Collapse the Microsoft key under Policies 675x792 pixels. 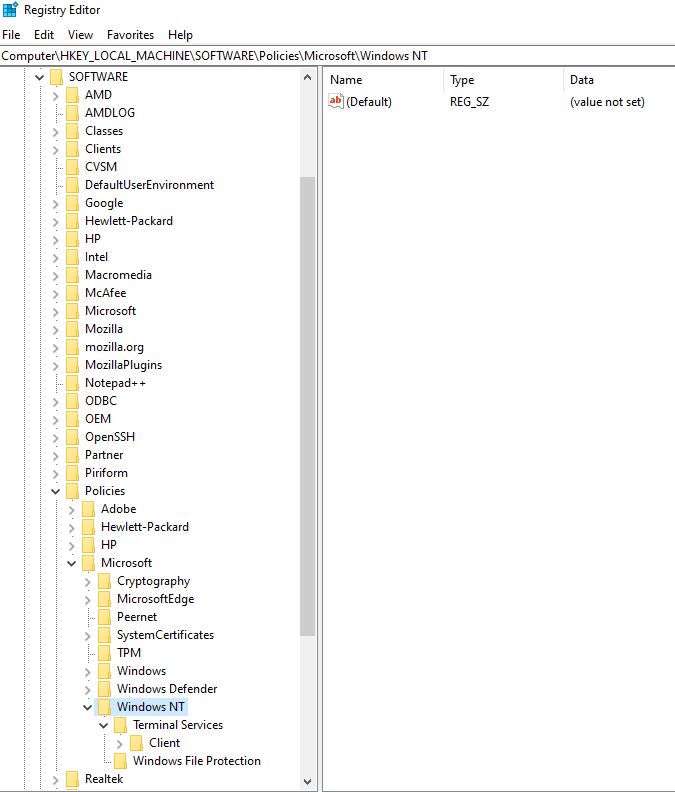[x=72, y=563]
